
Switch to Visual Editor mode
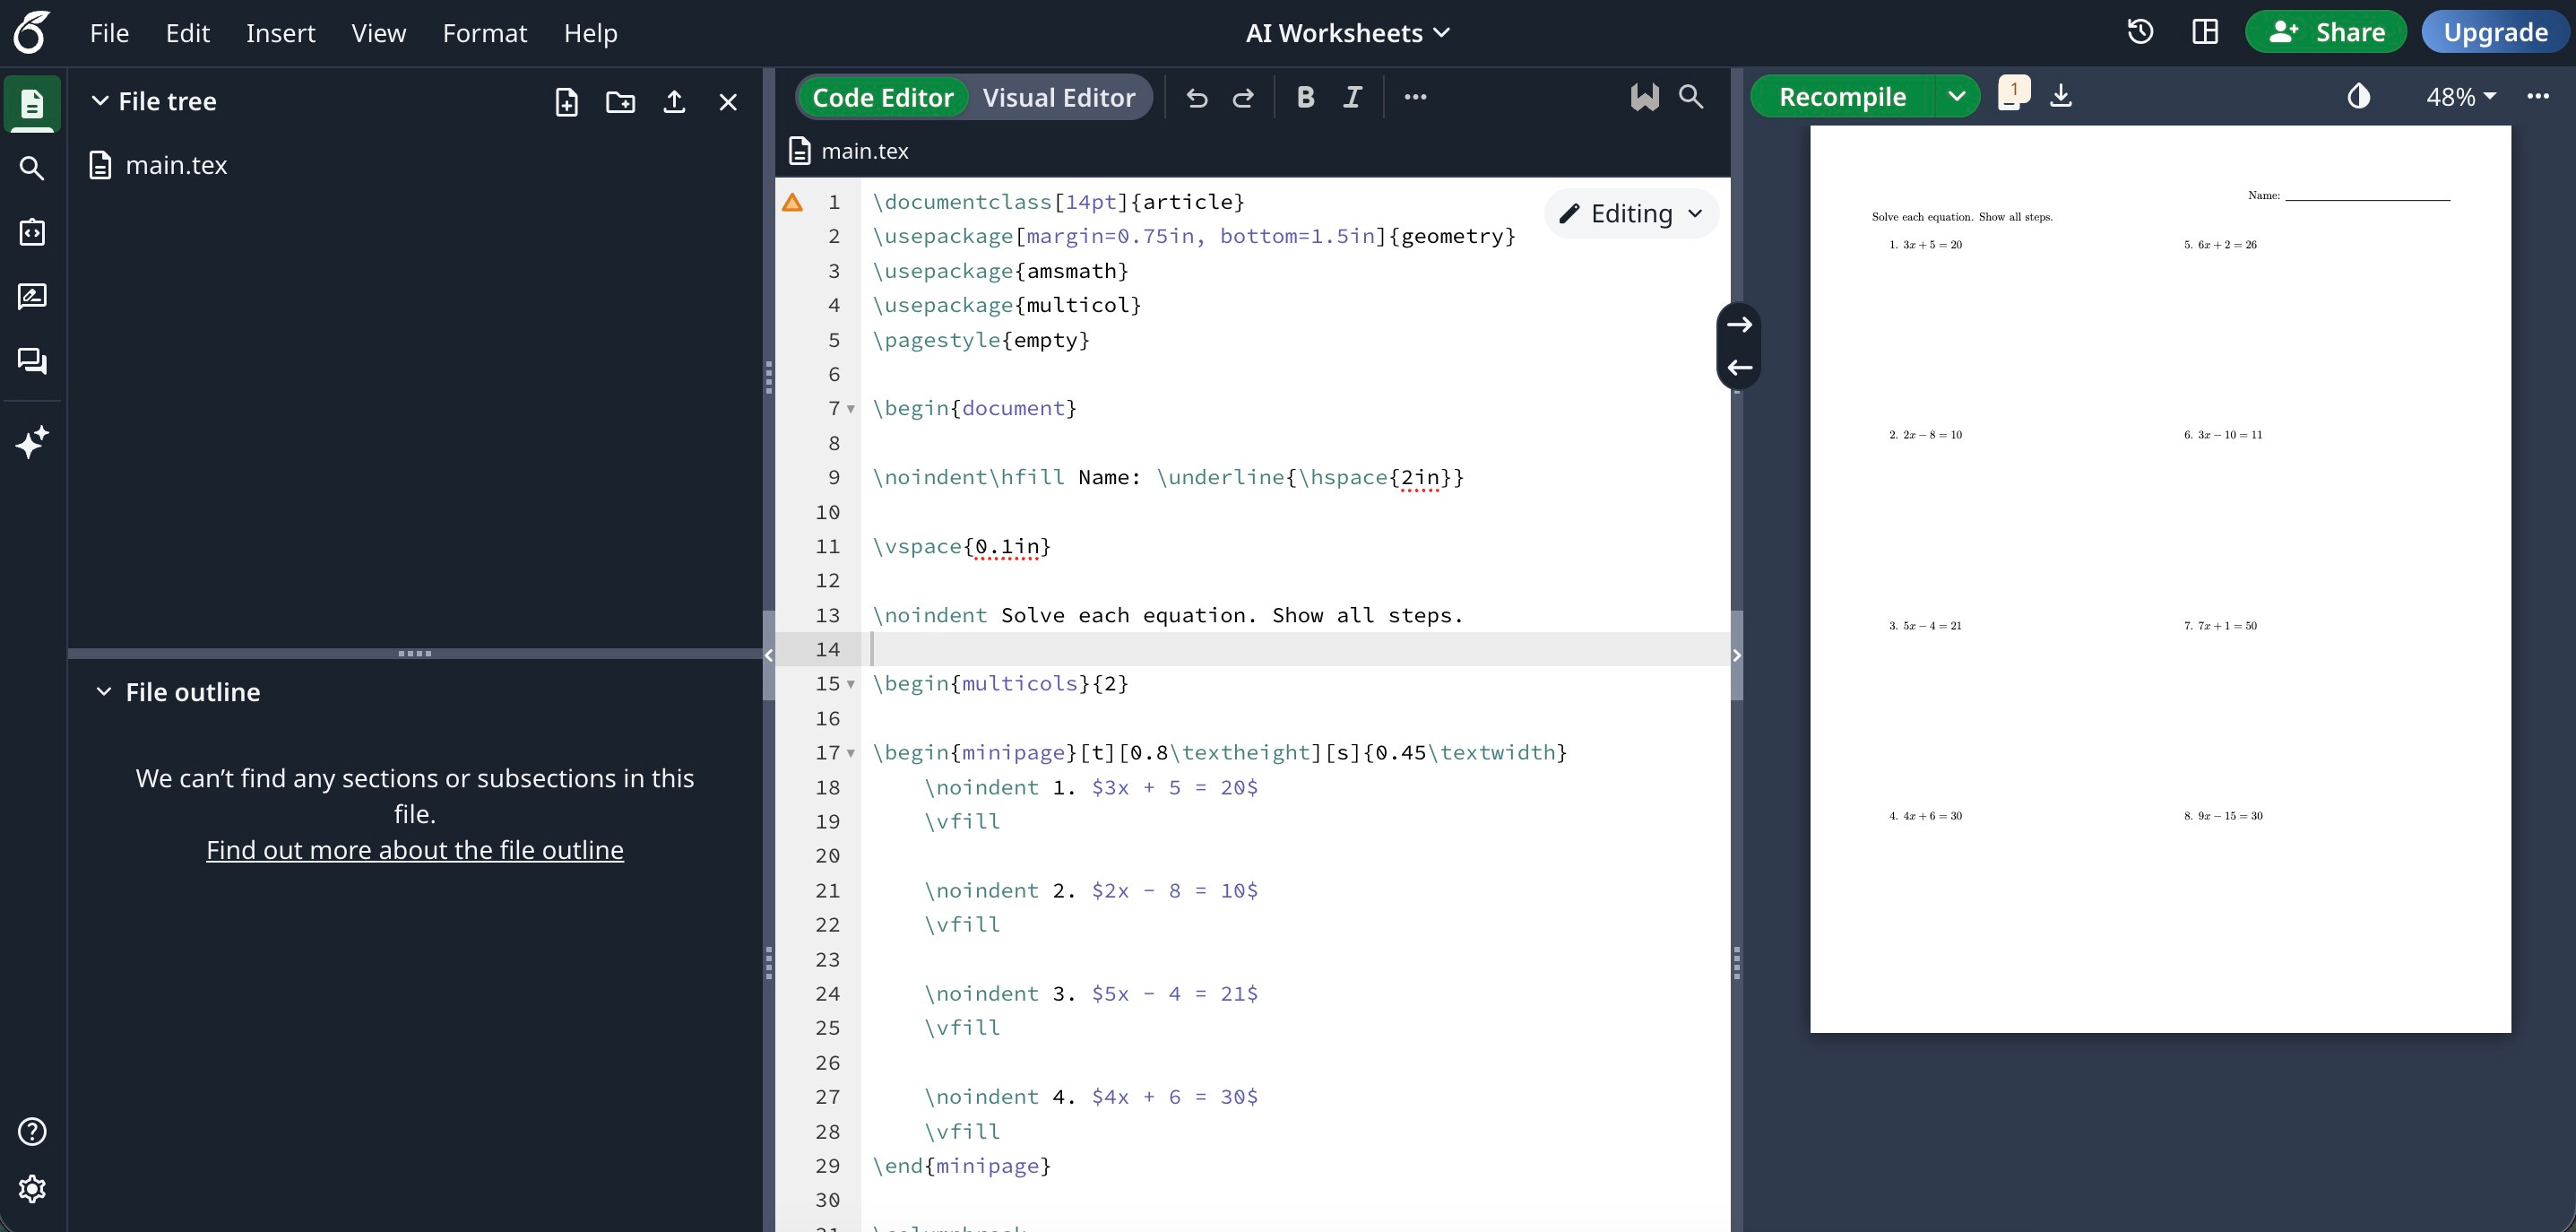1058,97
